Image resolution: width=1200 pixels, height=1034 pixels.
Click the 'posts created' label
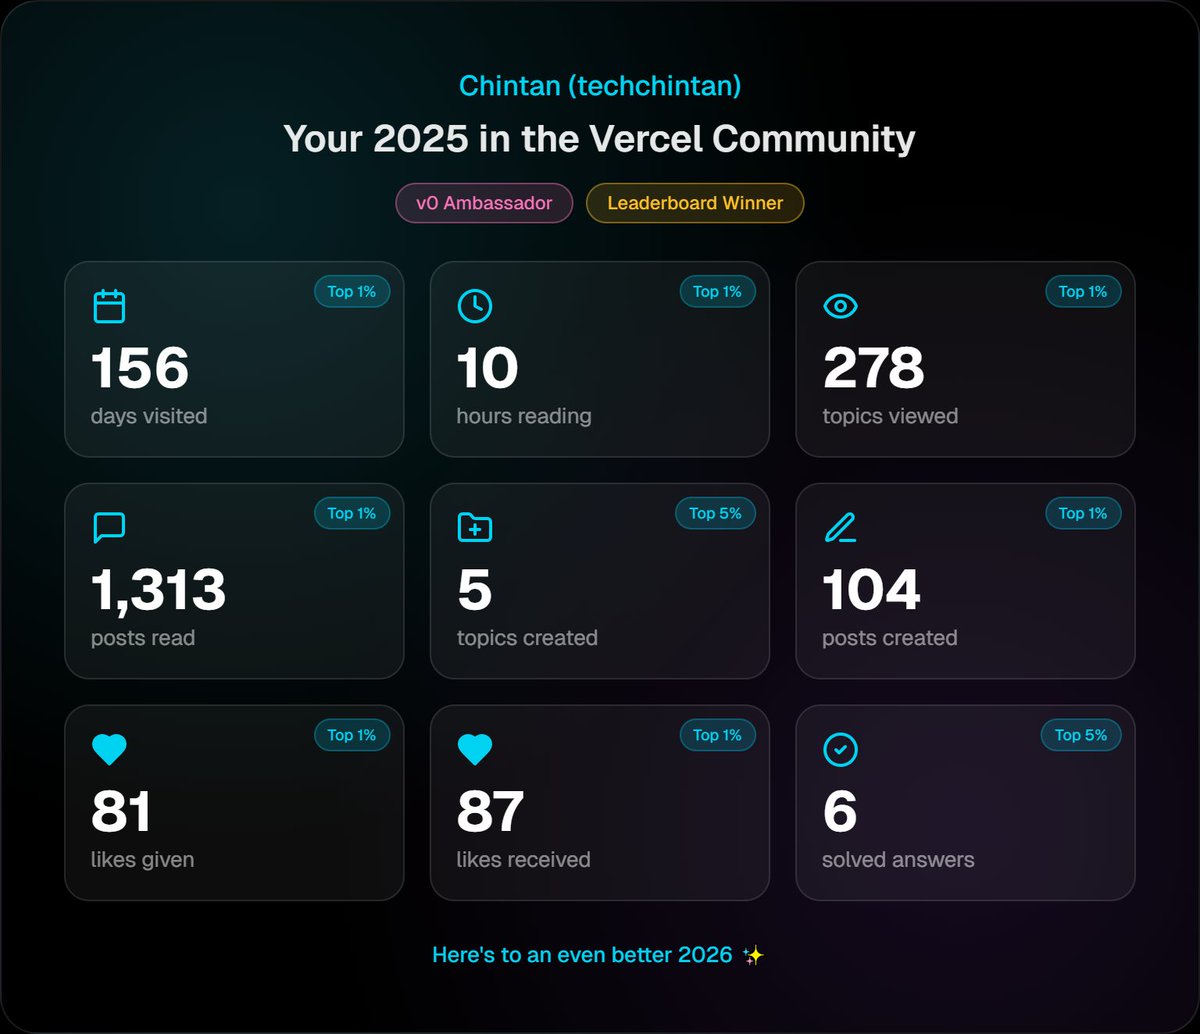(x=890, y=638)
